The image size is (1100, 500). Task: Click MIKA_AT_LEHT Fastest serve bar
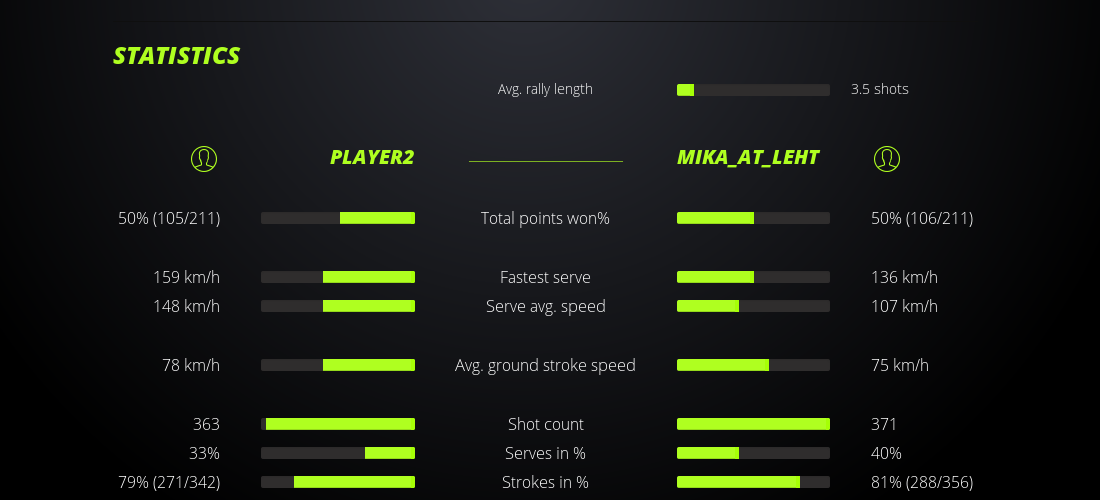pyautogui.click(x=753, y=277)
